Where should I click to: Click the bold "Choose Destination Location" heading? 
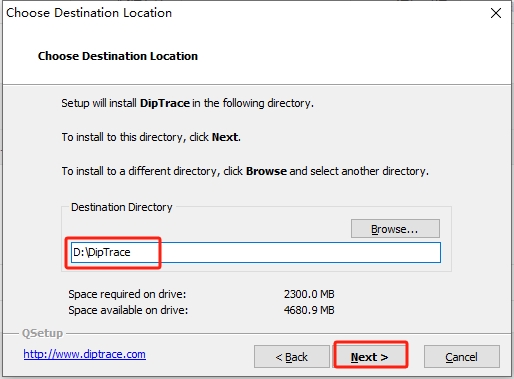click(118, 56)
